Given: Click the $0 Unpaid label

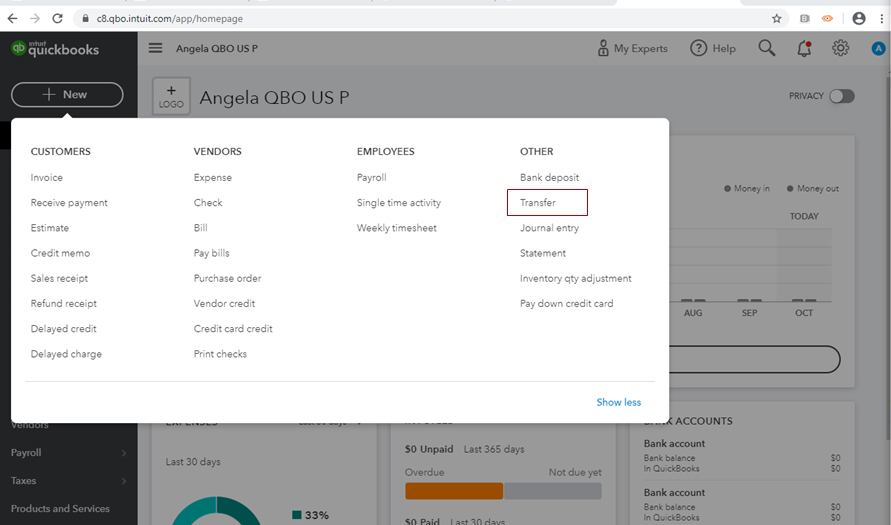Looking at the screenshot, I should tap(428, 449).
